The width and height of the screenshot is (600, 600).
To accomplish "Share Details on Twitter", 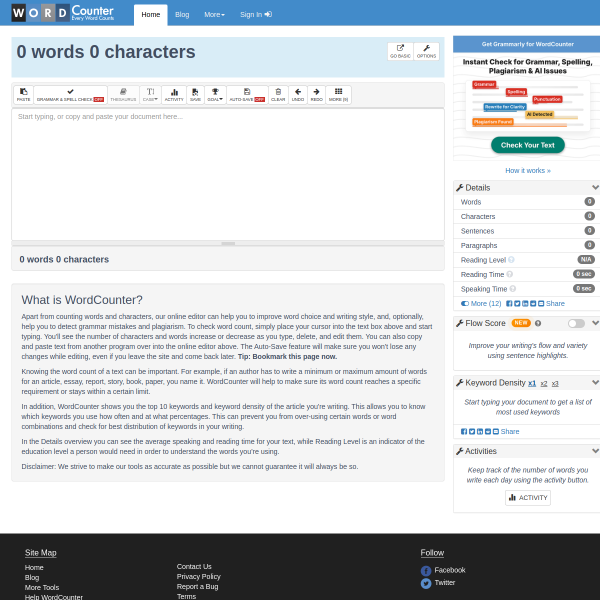I will [x=517, y=303].
